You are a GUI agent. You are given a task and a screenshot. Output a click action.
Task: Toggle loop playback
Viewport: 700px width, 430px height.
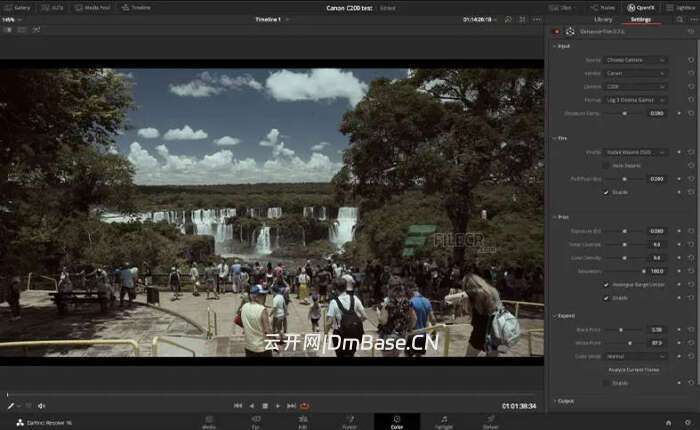305,406
